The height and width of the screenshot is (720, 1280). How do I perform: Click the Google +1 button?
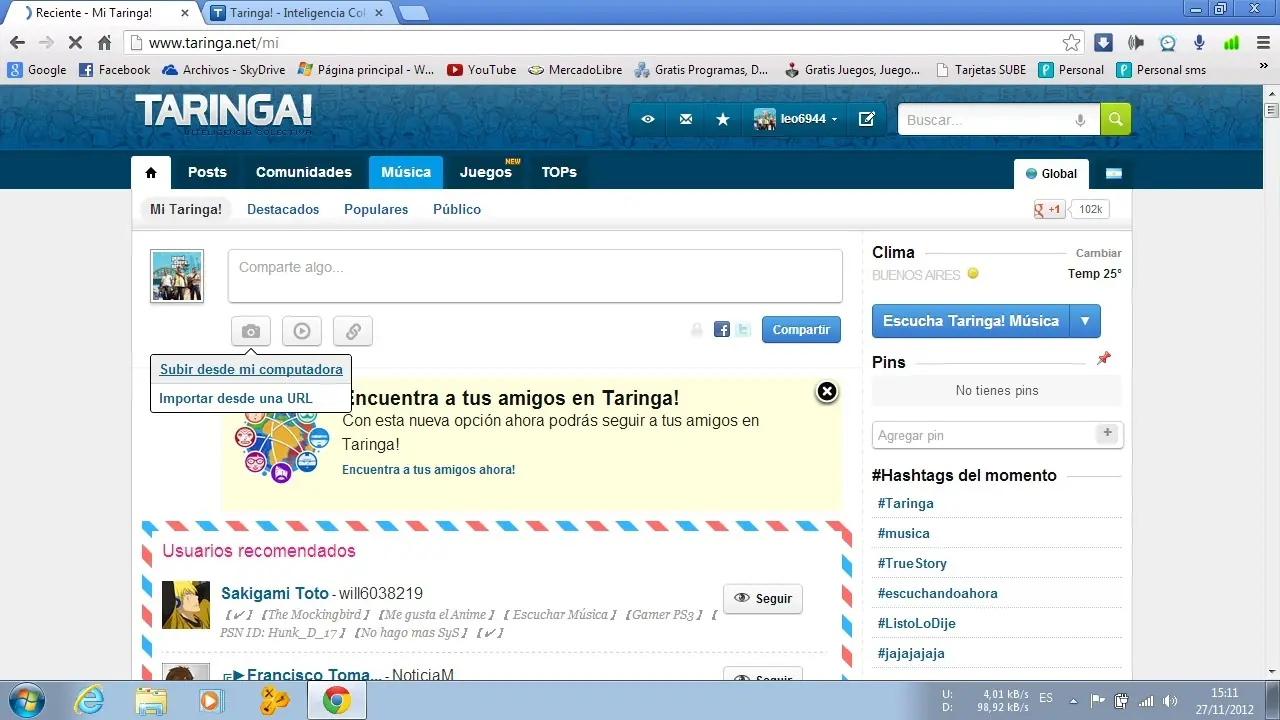[x=1048, y=209]
